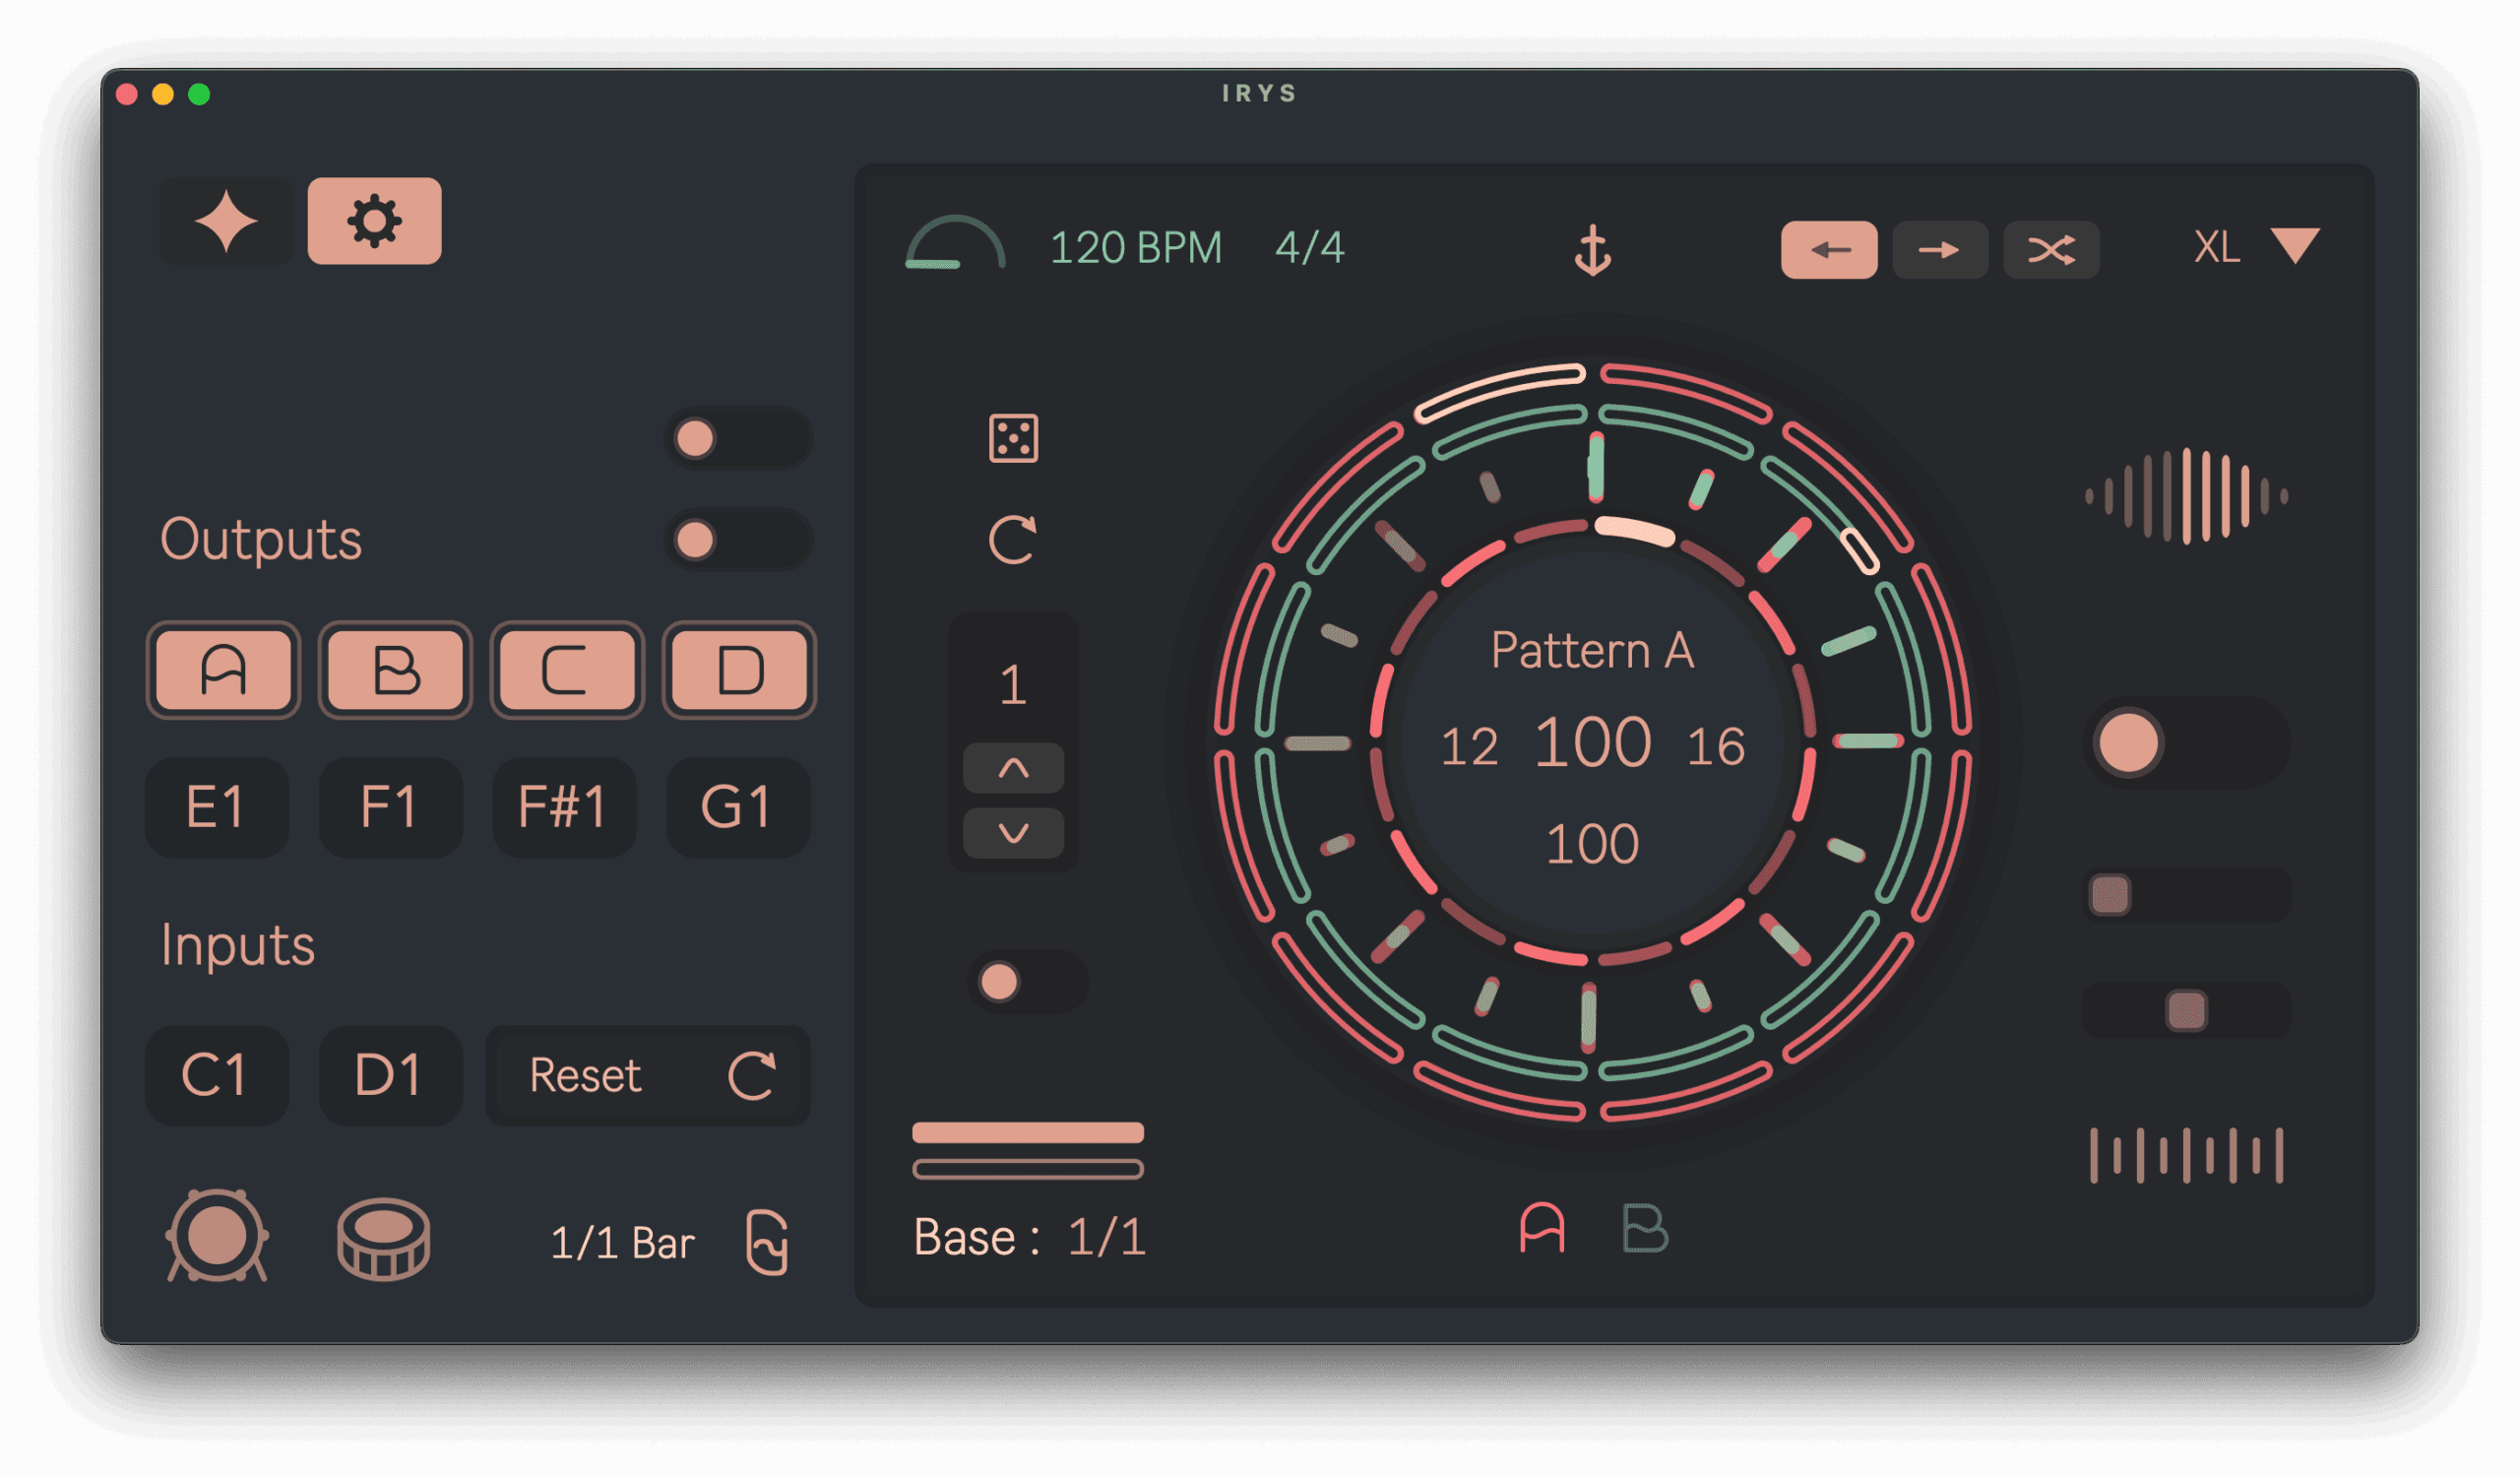2520x1478 pixels.
Task: Switch to pattern A at bottom
Action: (x=1542, y=1228)
